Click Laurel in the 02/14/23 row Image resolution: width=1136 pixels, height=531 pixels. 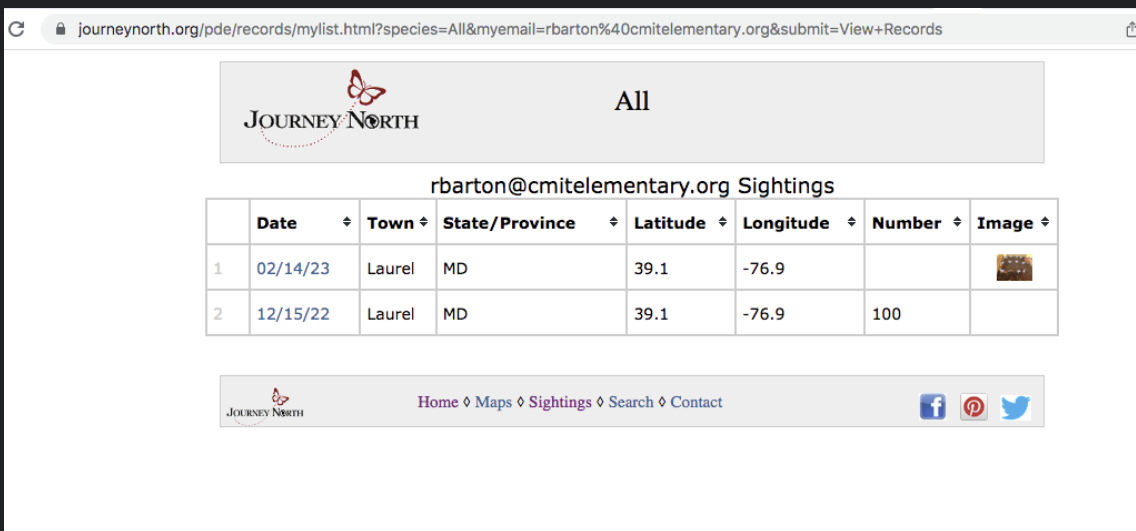pos(390,269)
